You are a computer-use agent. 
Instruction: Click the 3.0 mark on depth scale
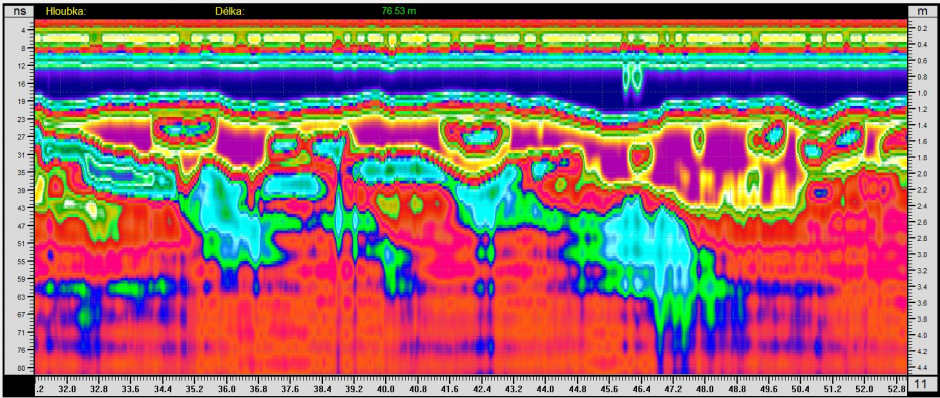[x=920, y=255]
